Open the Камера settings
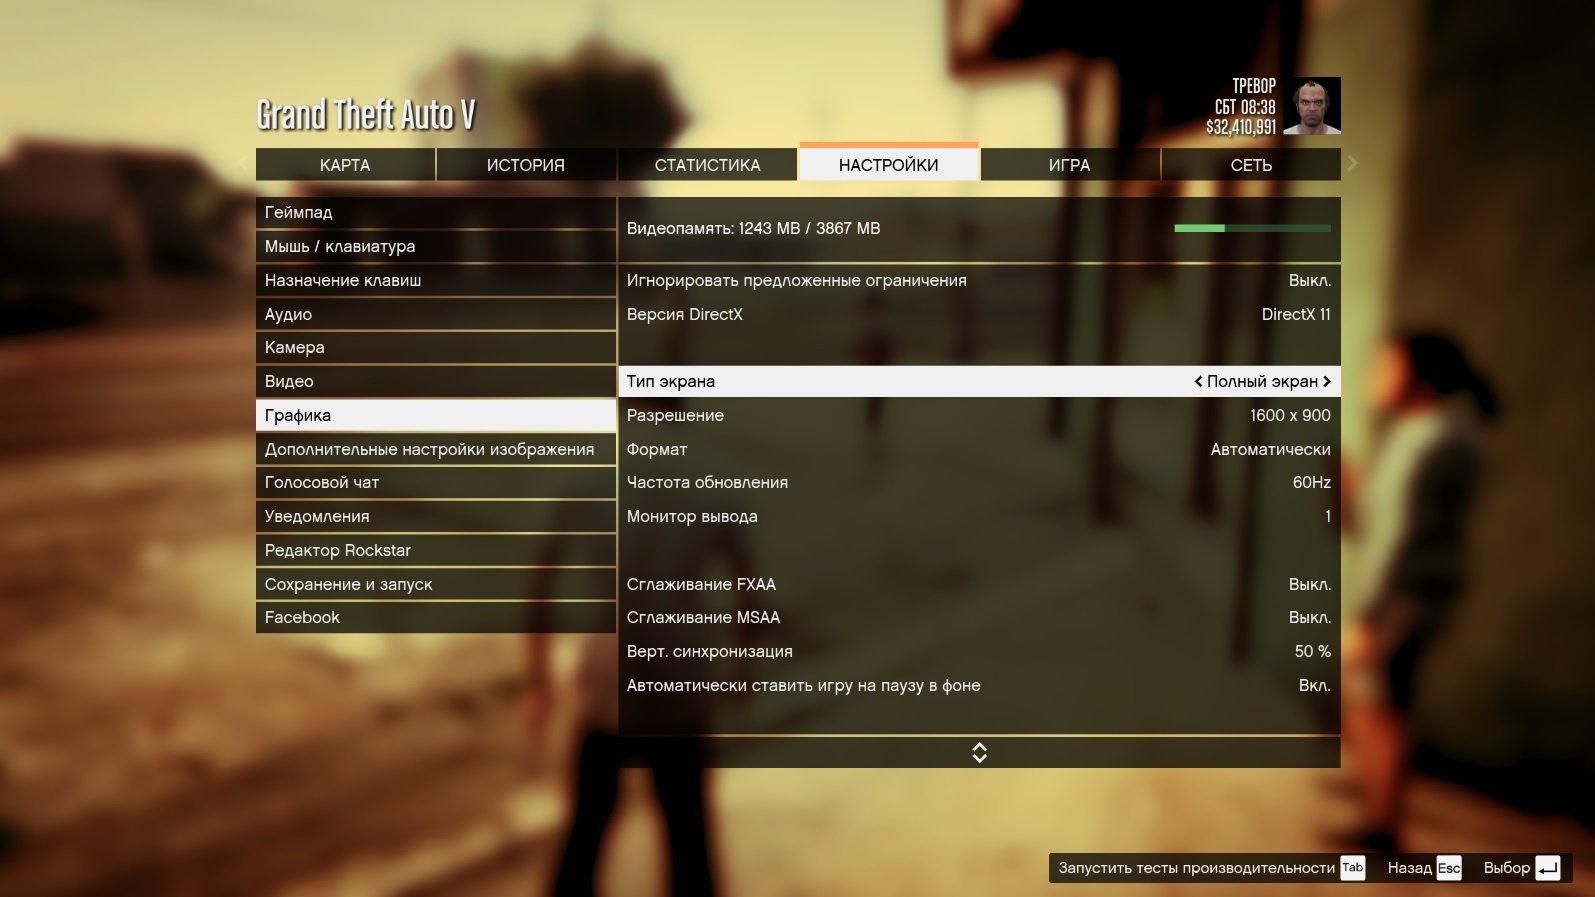 (435, 347)
